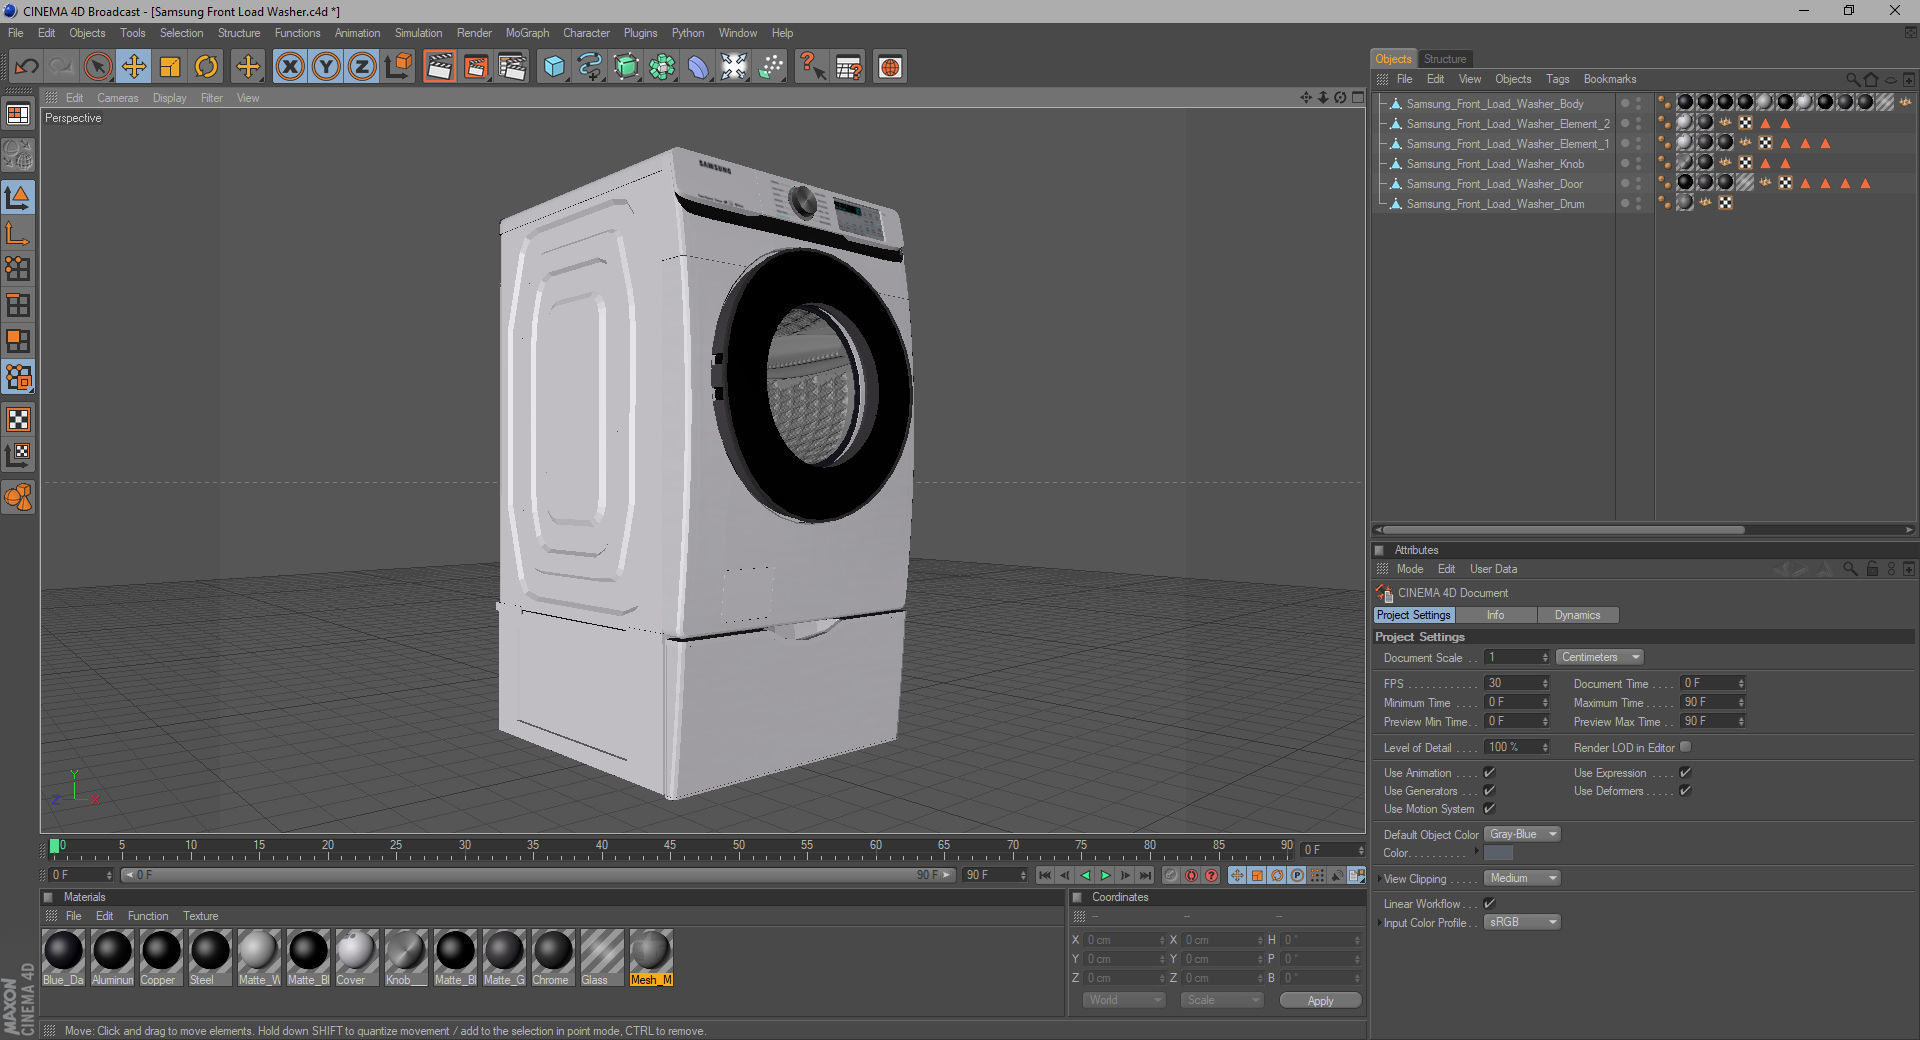Select Object Axis mode icon
1920x1040 pixels.
(x=18, y=233)
